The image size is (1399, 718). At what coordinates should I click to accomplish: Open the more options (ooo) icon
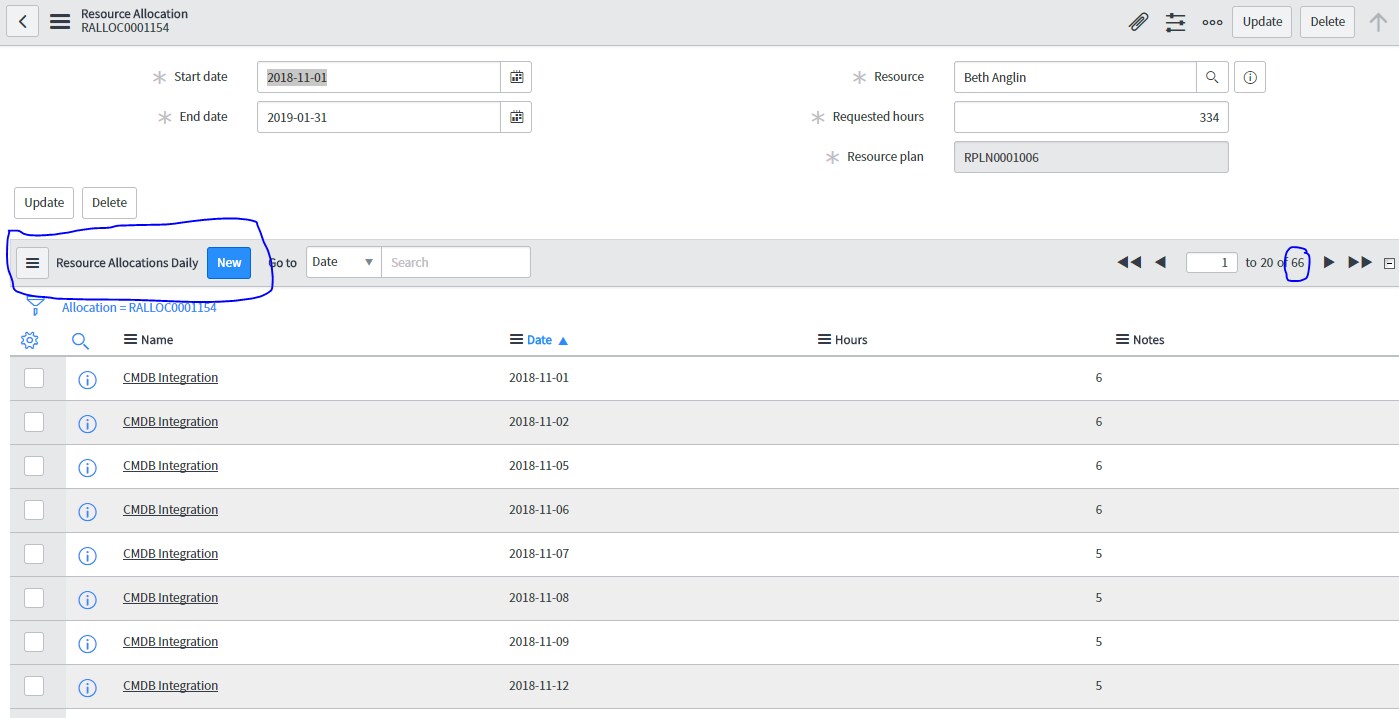click(1212, 21)
